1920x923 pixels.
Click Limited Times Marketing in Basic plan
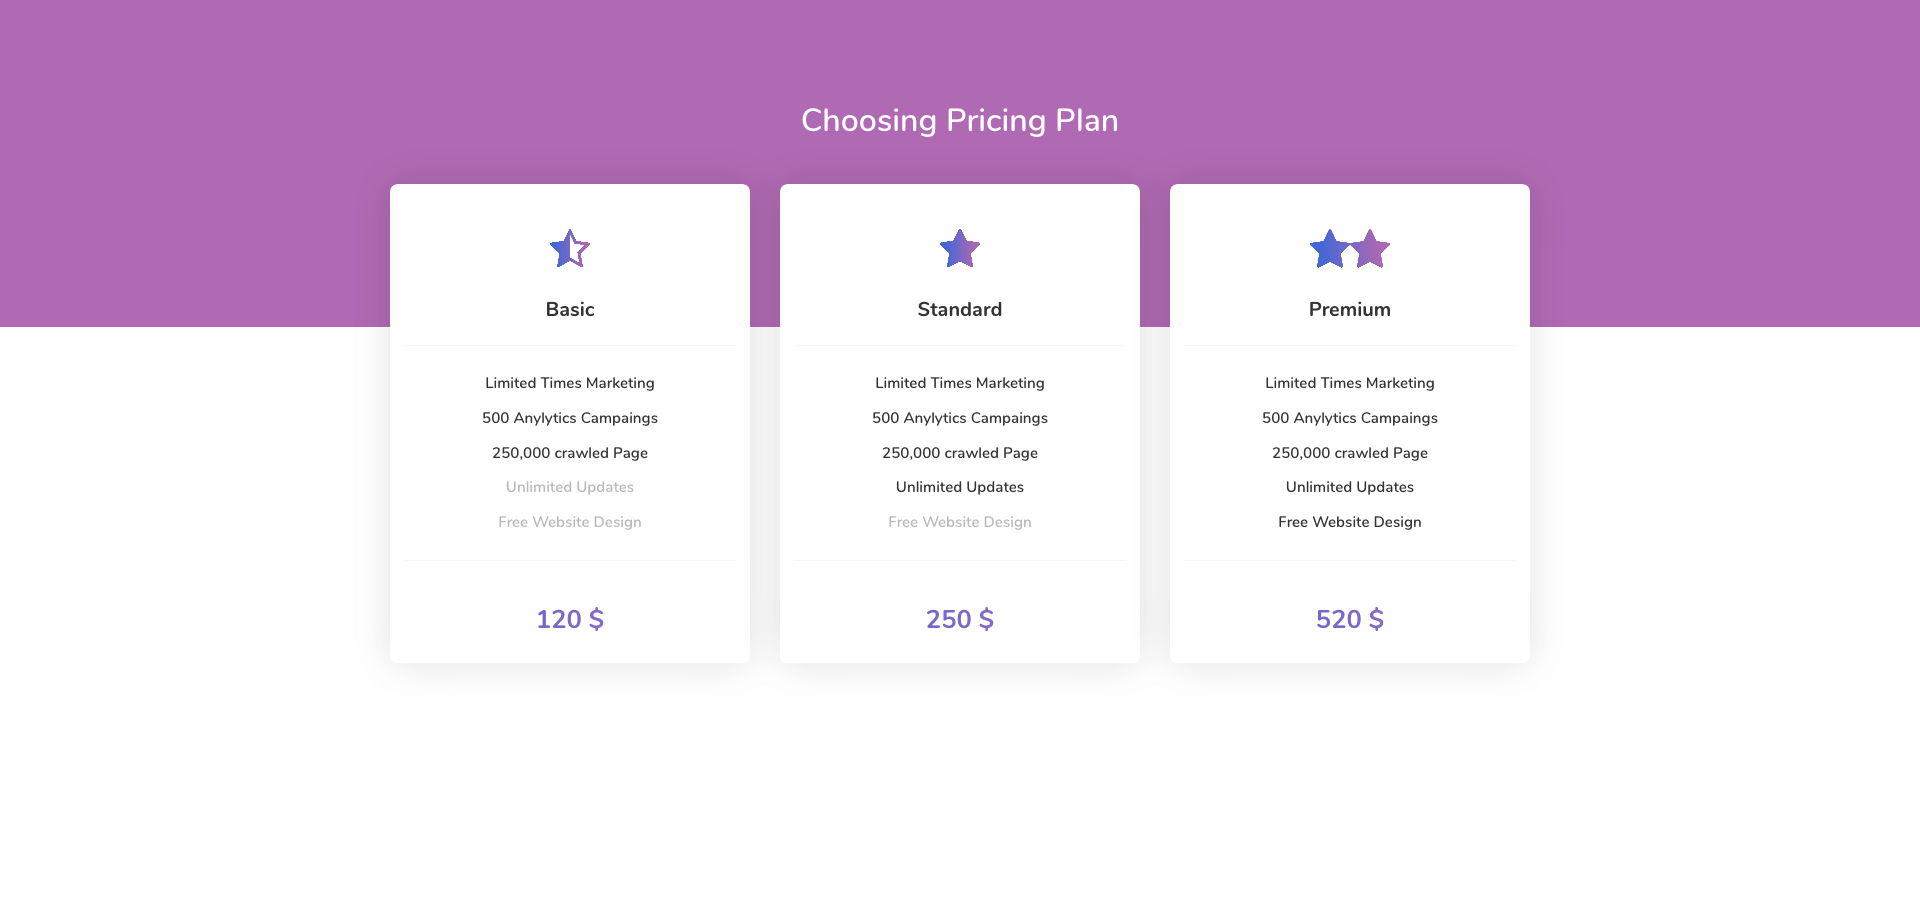570,383
